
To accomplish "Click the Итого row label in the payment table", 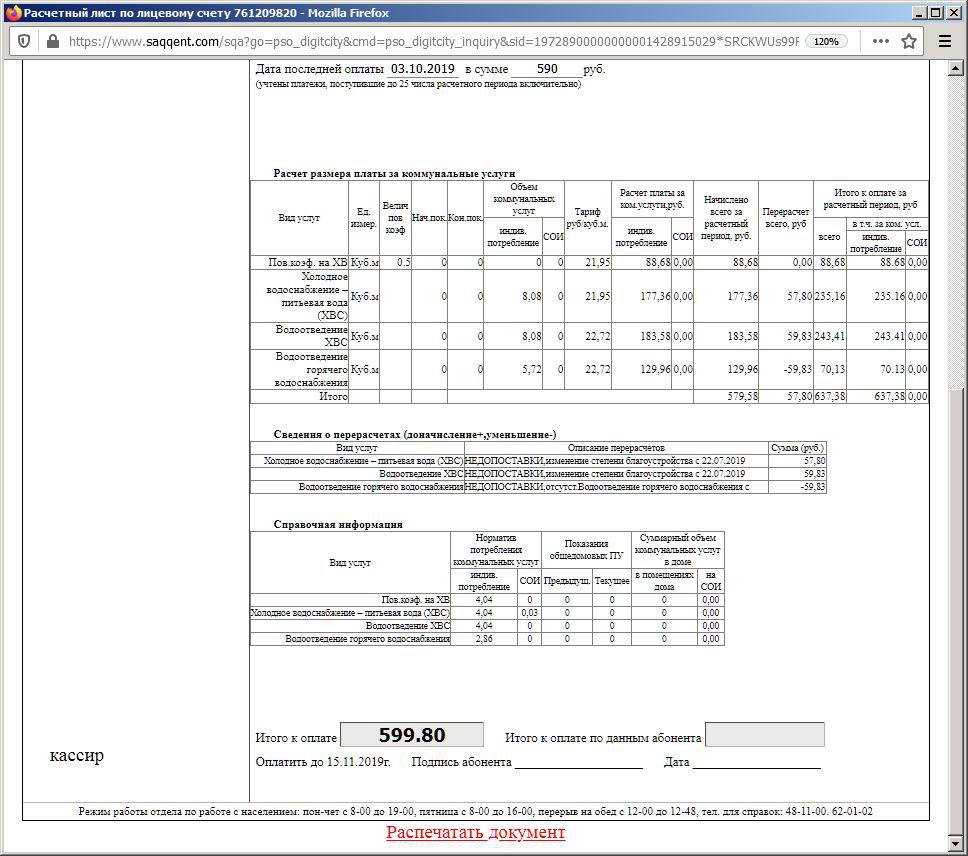I will (x=333, y=396).
